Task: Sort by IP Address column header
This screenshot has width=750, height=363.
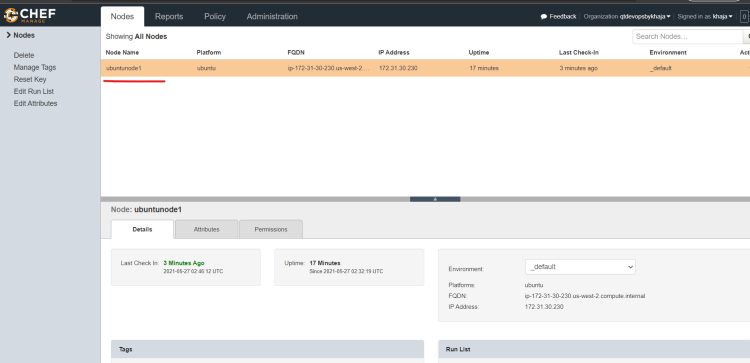Action: pos(394,53)
